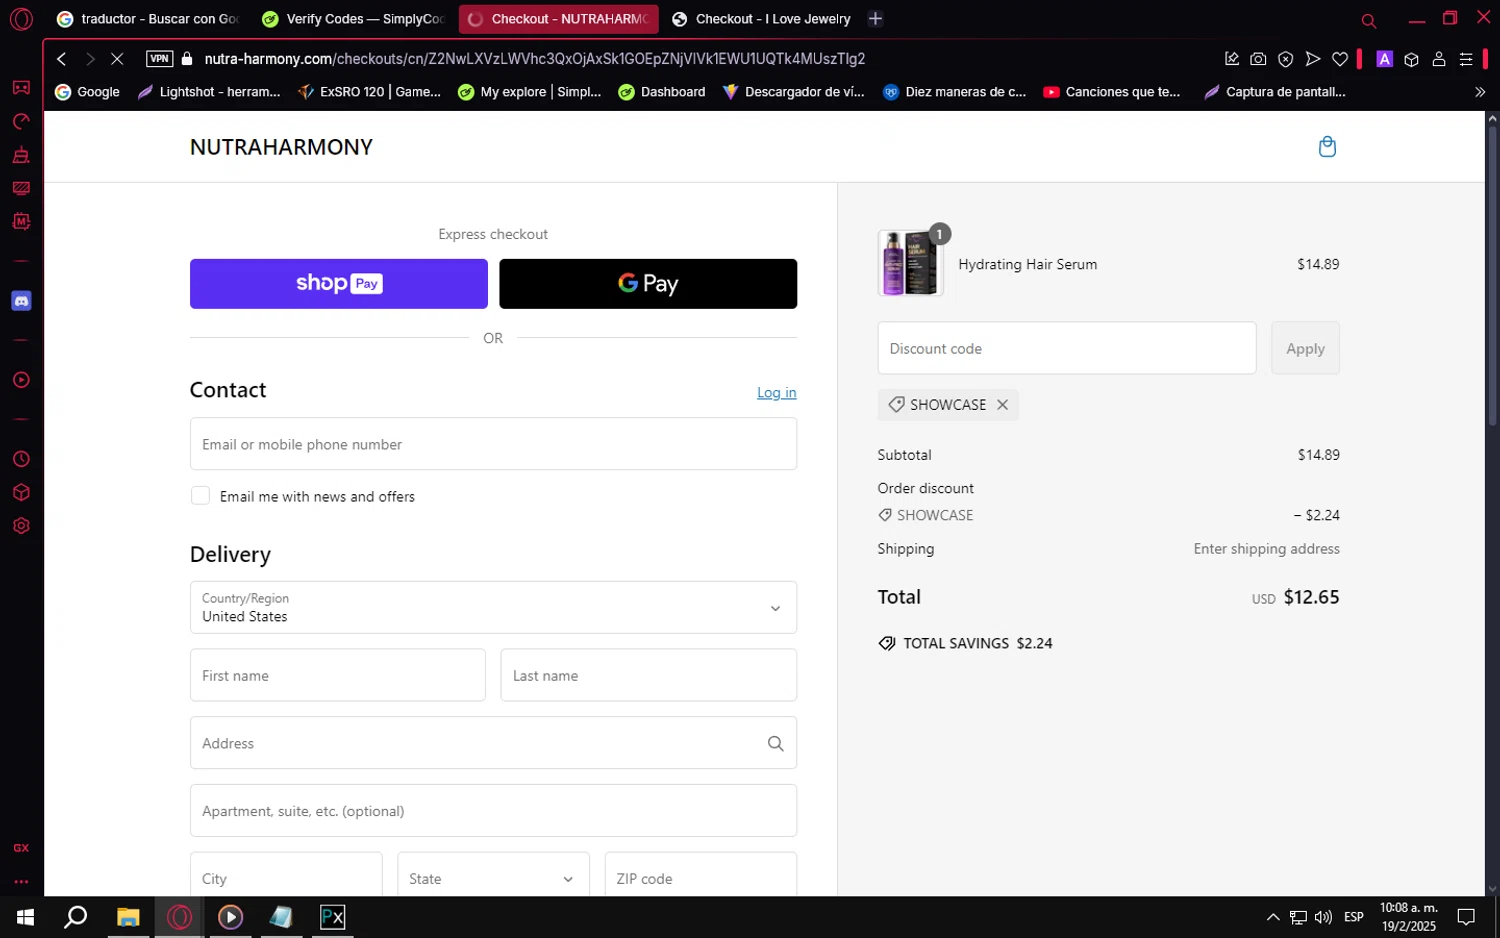Image resolution: width=1500 pixels, height=938 pixels.
Task: Open the purple A extension icon
Action: coord(1384,59)
